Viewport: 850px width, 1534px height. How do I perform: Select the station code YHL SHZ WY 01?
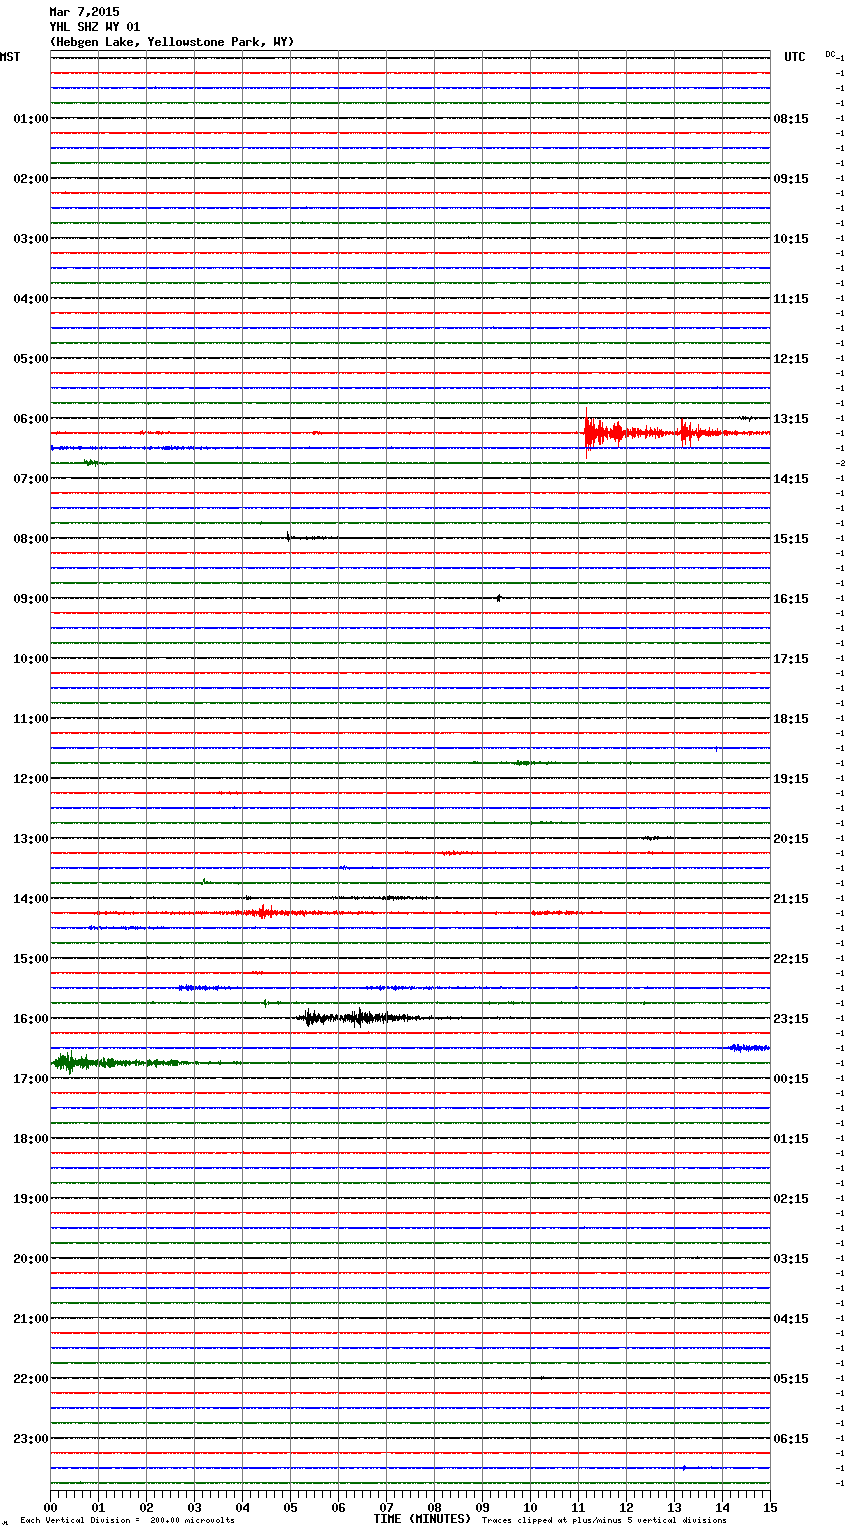point(95,27)
